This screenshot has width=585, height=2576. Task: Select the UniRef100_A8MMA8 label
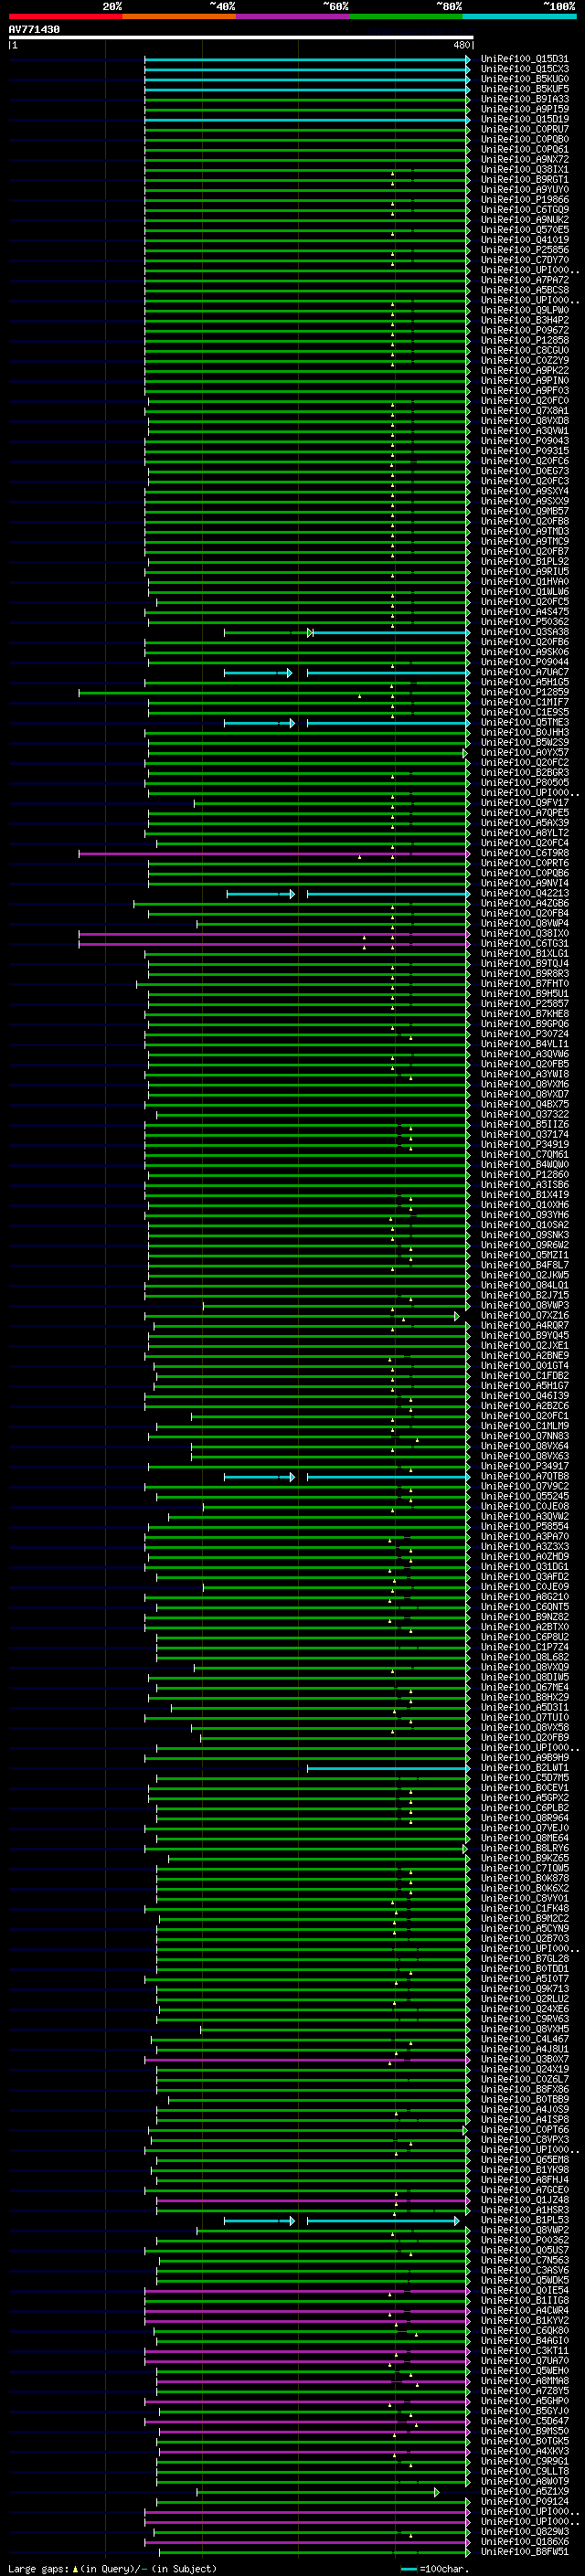[x=524, y=2381]
